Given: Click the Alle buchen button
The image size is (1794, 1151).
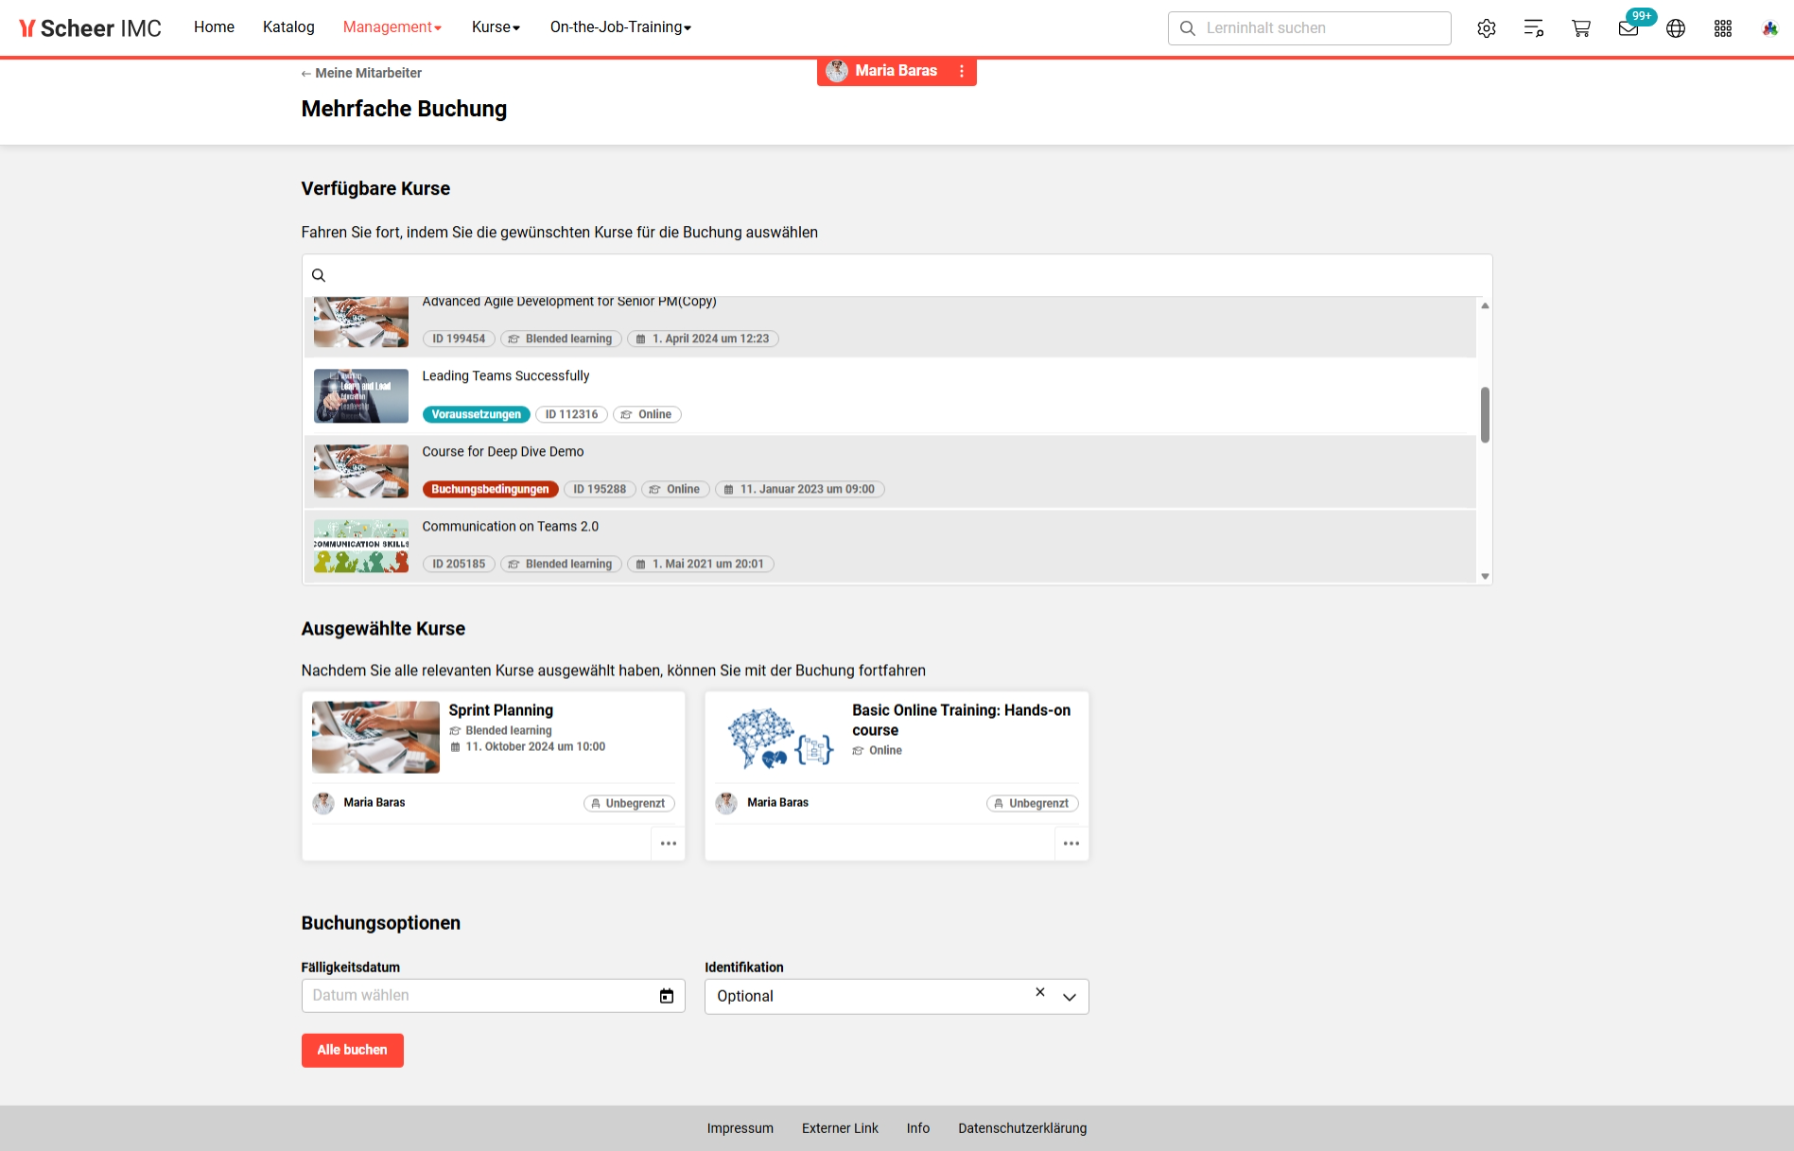Looking at the screenshot, I should pyautogui.click(x=353, y=1050).
